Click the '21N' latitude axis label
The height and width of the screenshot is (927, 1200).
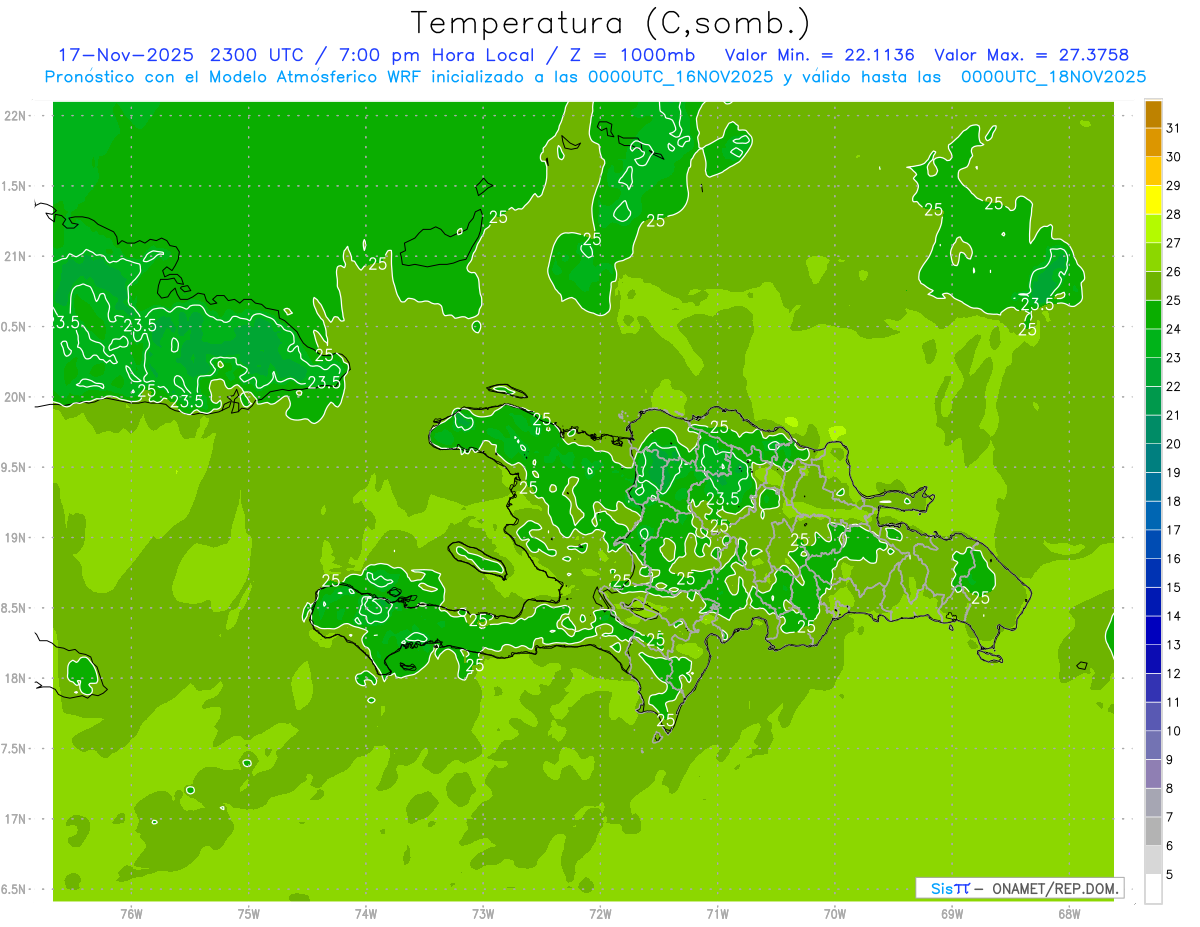coord(15,256)
